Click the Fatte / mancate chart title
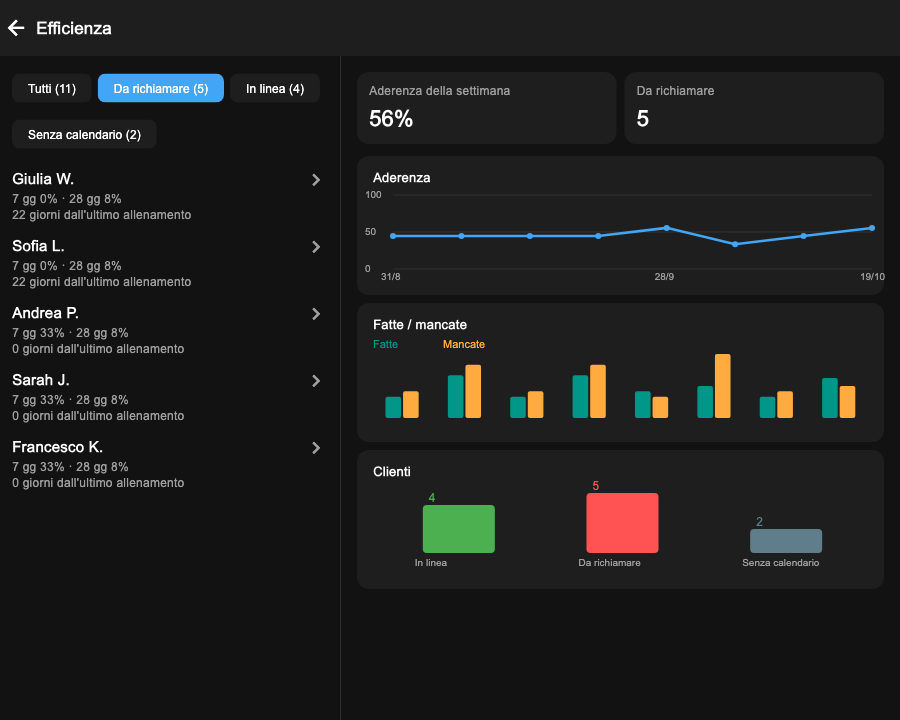Screen dimensions: 900x720 (420, 325)
